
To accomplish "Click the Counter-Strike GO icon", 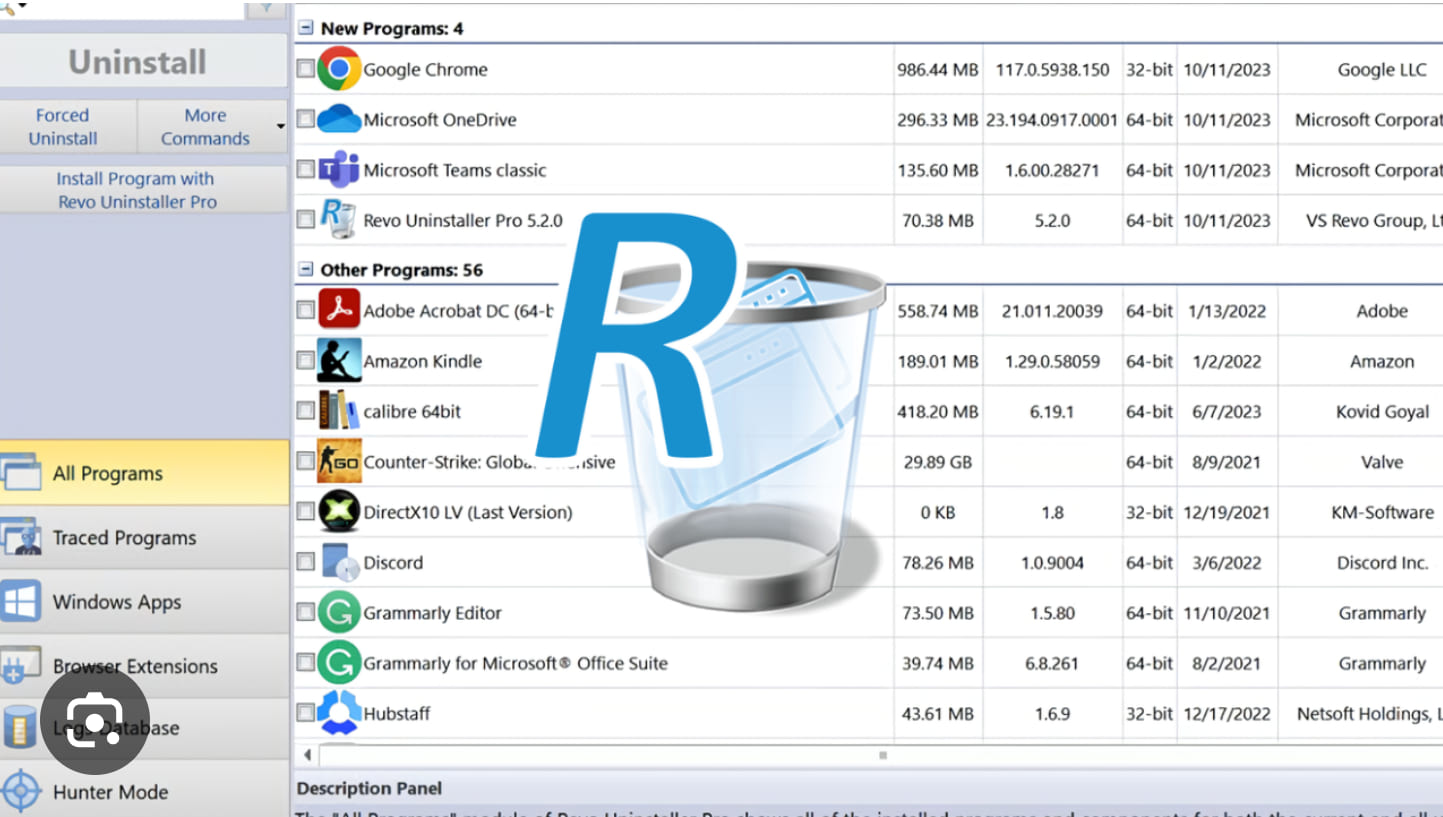I will tap(339, 462).
